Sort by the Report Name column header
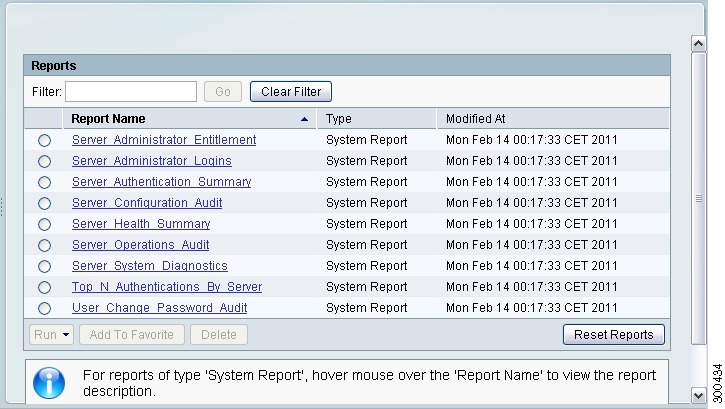Screen dimensions: 725x409 pos(189,119)
